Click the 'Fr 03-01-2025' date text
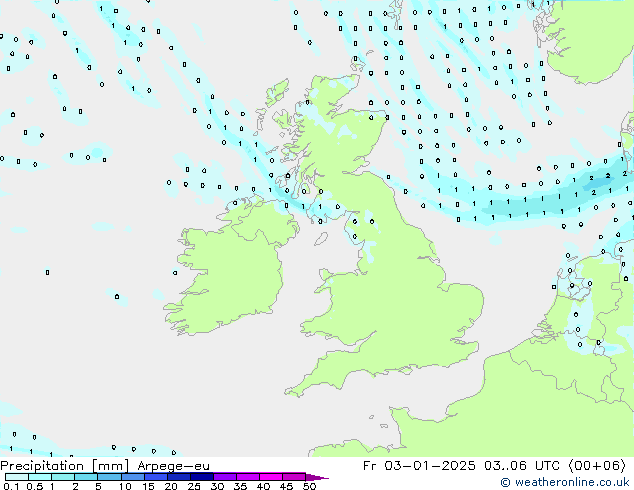 click(x=419, y=466)
